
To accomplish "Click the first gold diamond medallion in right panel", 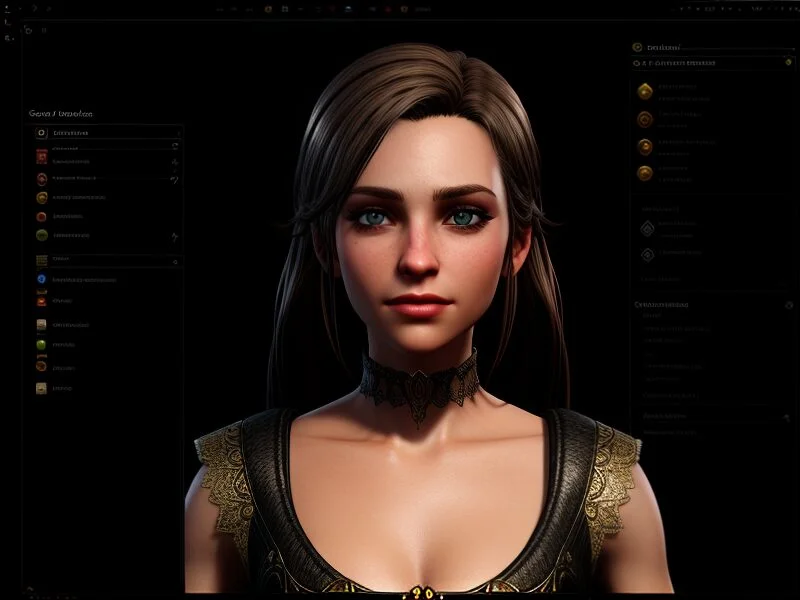I will click(x=645, y=91).
